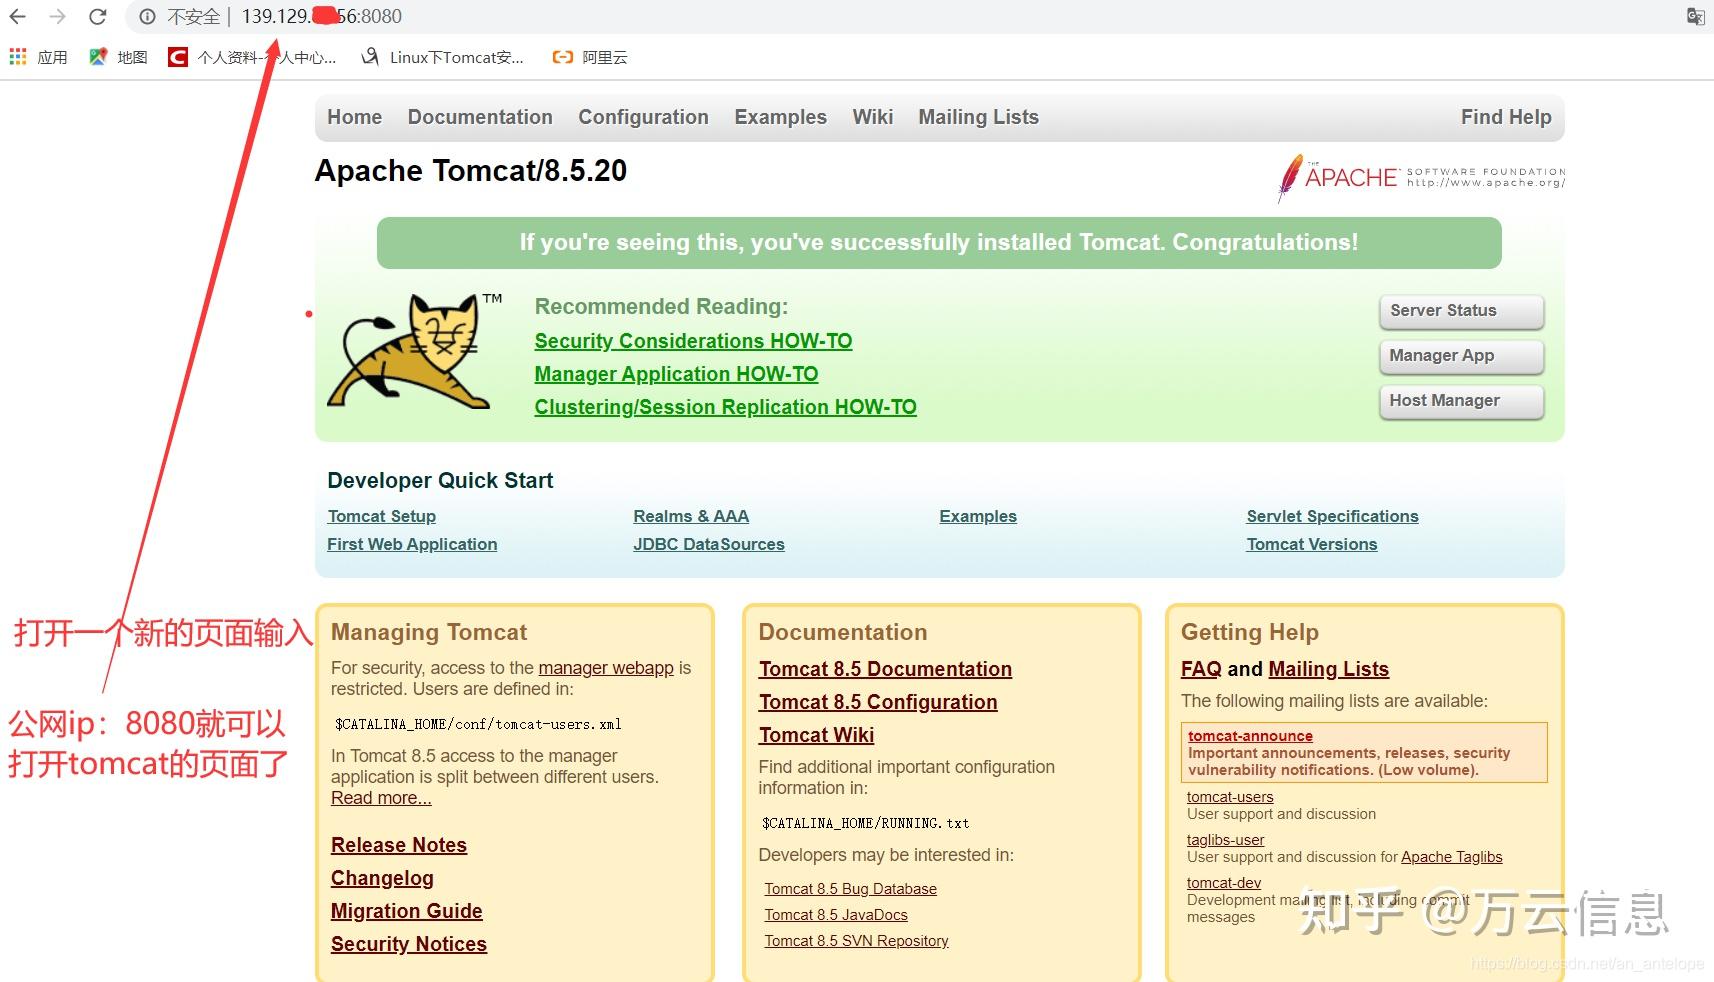Click the Recommended Reading: heading

click(x=661, y=307)
